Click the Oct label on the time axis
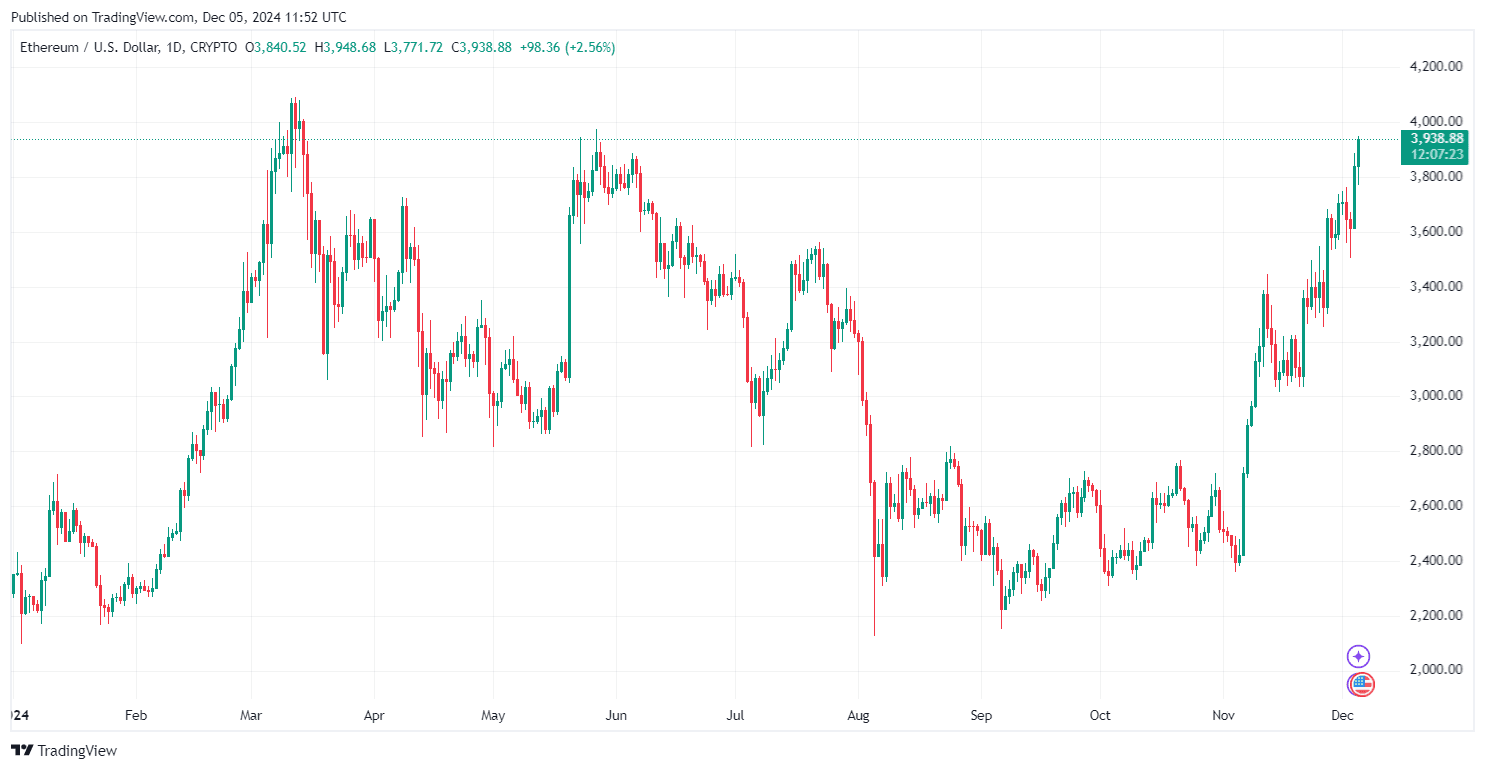Screen dimensions: 1485x770 tap(1100, 716)
